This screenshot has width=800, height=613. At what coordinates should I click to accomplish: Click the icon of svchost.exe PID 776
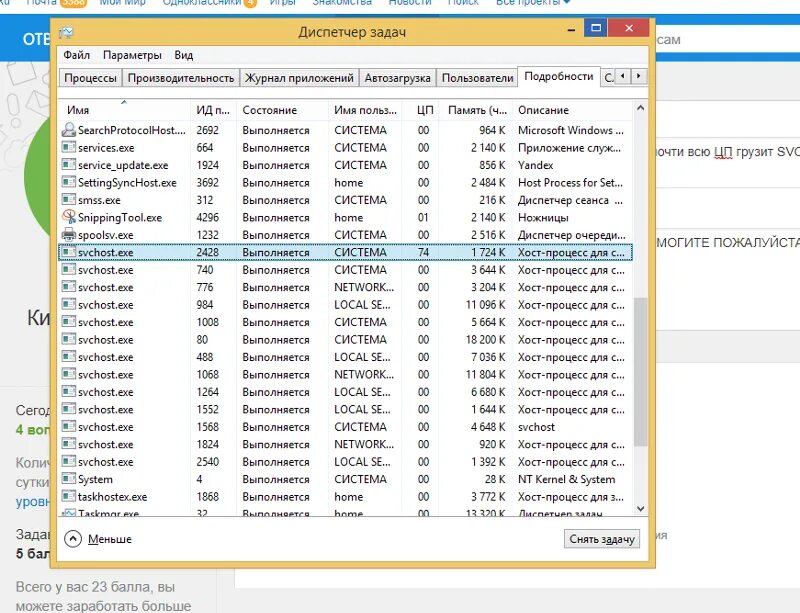(68, 287)
